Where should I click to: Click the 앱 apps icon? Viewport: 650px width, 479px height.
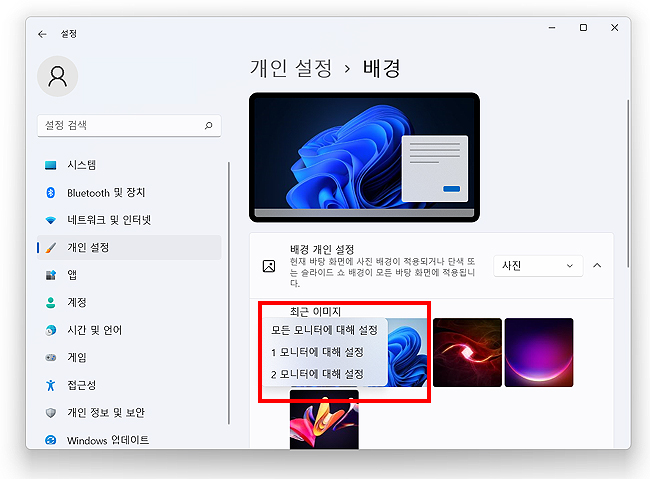click(51, 275)
